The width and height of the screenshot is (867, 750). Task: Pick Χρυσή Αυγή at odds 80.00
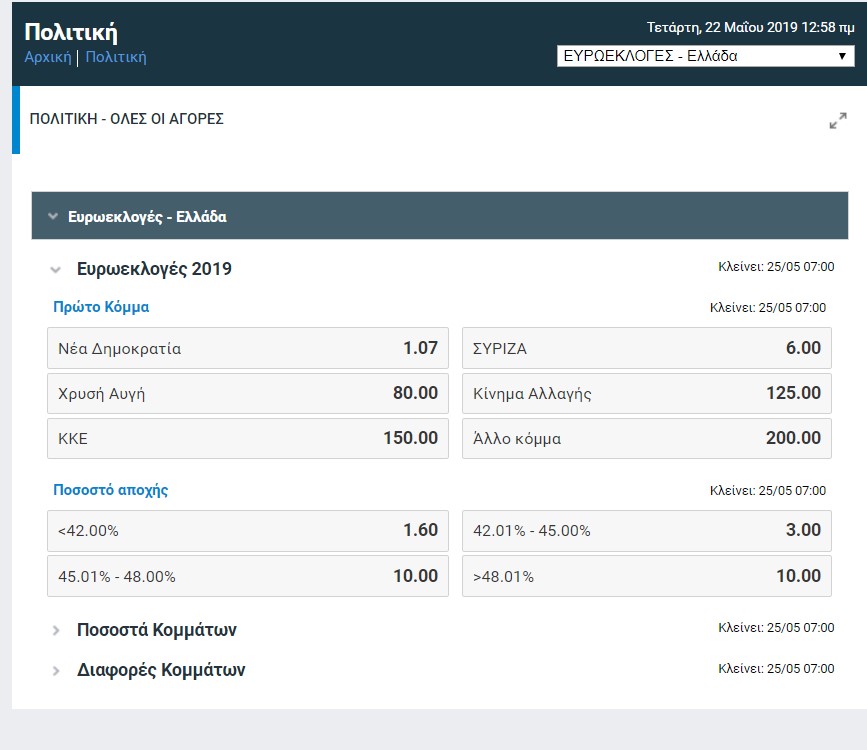(x=247, y=393)
